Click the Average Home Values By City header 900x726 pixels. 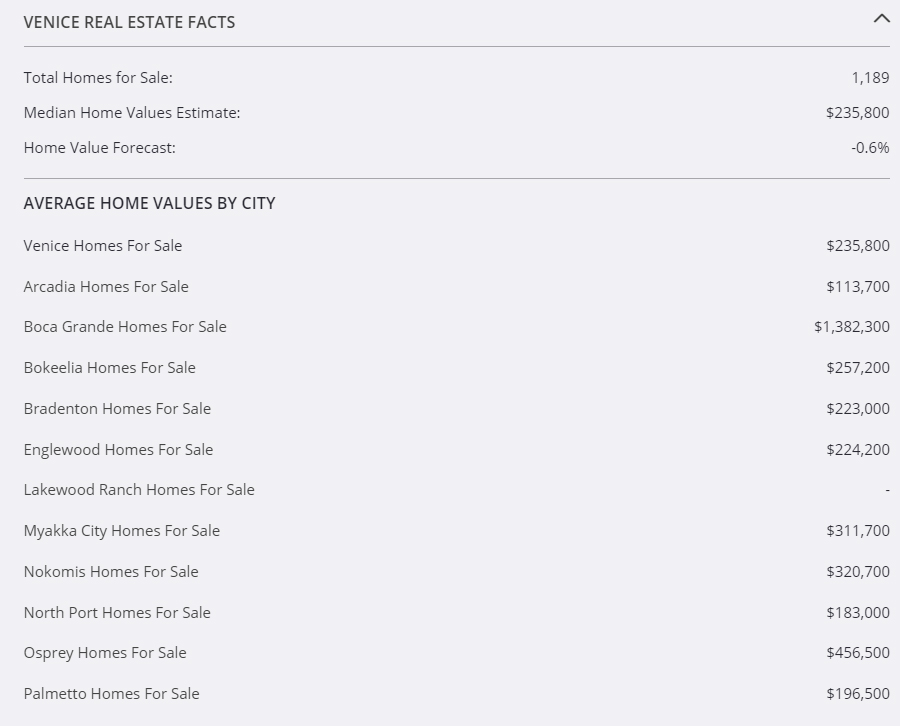149,203
